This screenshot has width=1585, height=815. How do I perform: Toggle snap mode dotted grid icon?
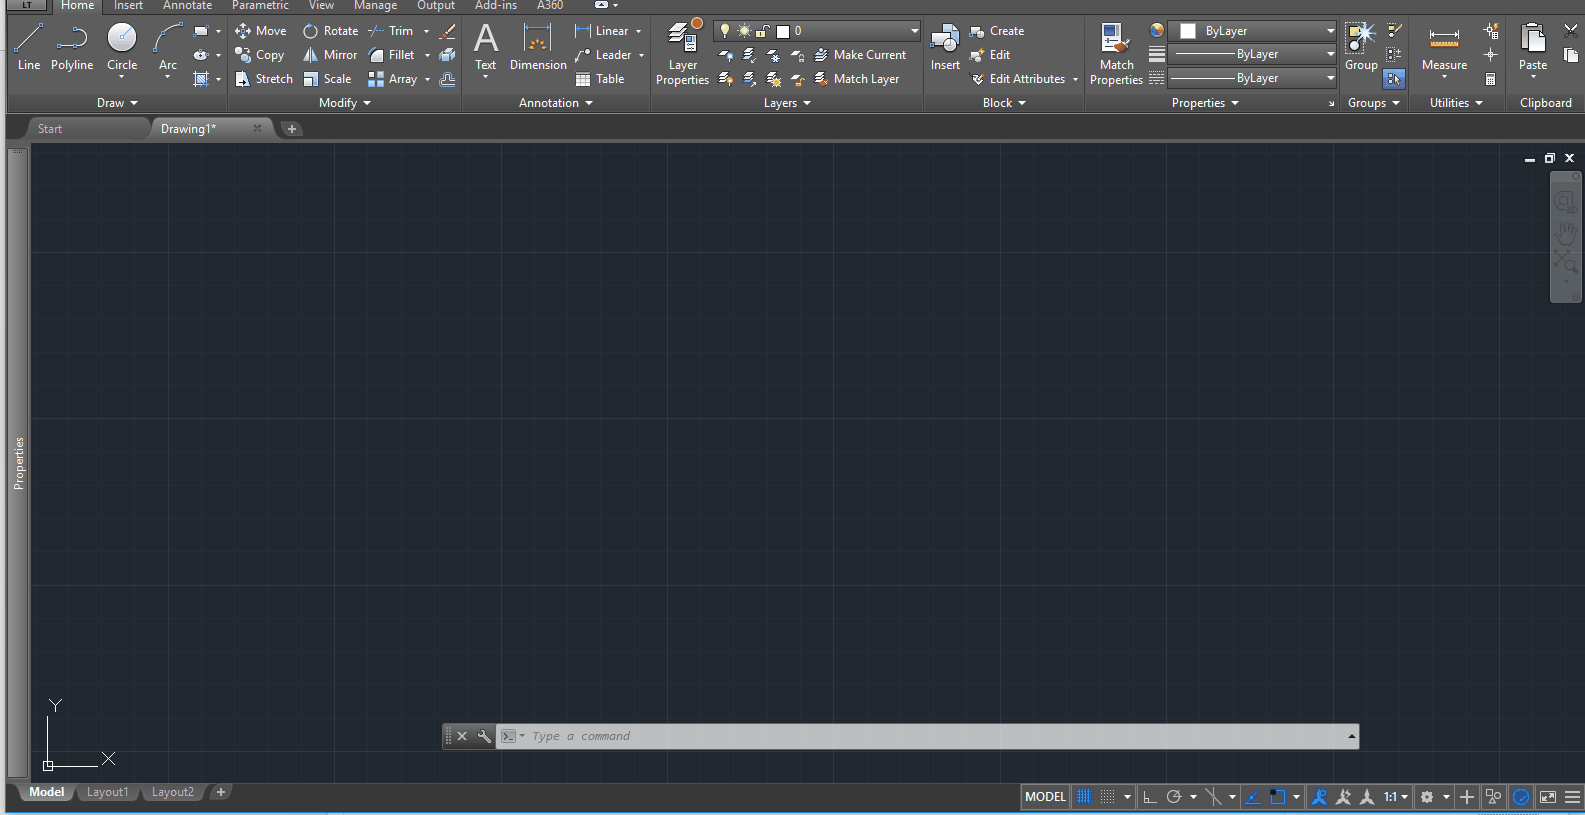[1107, 797]
